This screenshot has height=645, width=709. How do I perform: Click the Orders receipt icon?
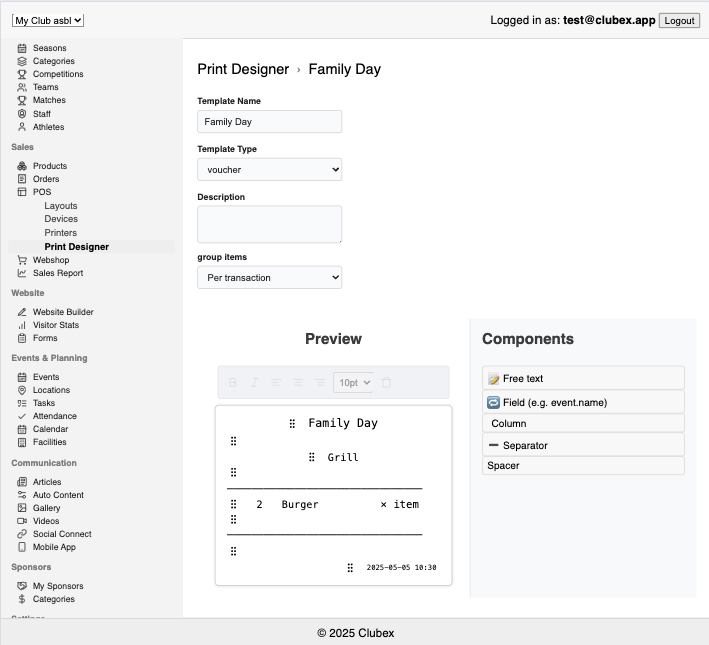[22, 179]
